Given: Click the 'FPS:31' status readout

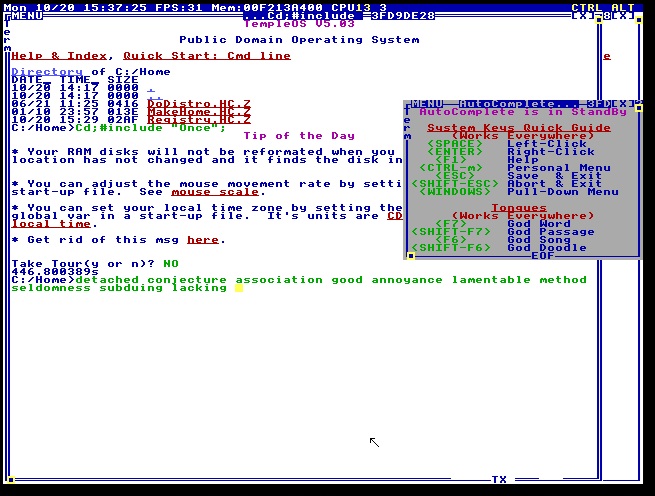Looking at the screenshot, I should [x=179, y=8].
